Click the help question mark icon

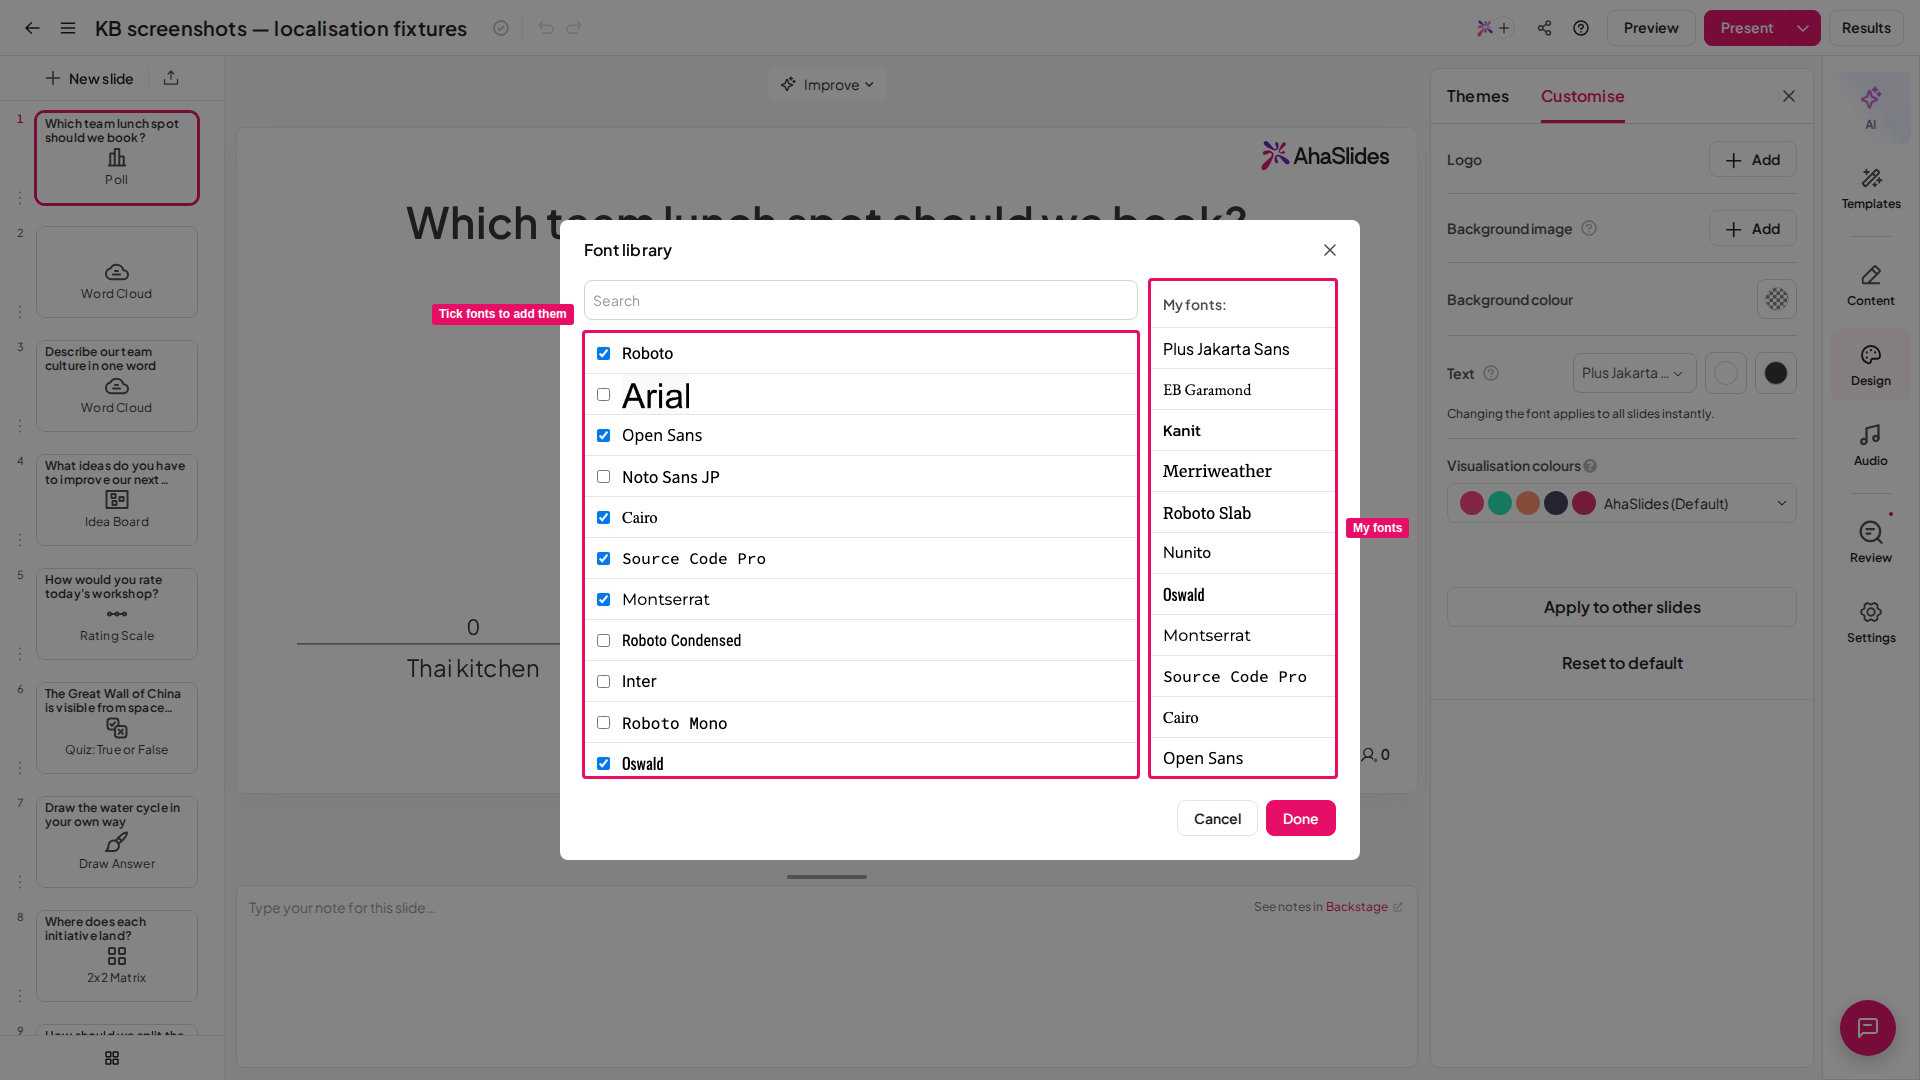click(1581, 28)
